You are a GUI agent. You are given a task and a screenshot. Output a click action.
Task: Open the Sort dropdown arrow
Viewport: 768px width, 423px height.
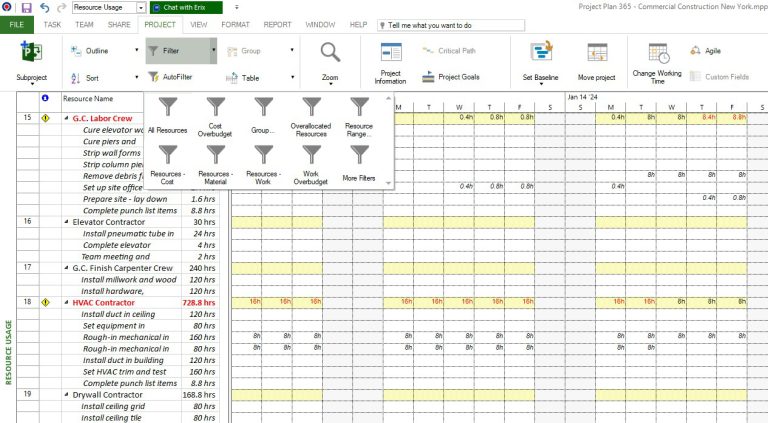[137, 77]
